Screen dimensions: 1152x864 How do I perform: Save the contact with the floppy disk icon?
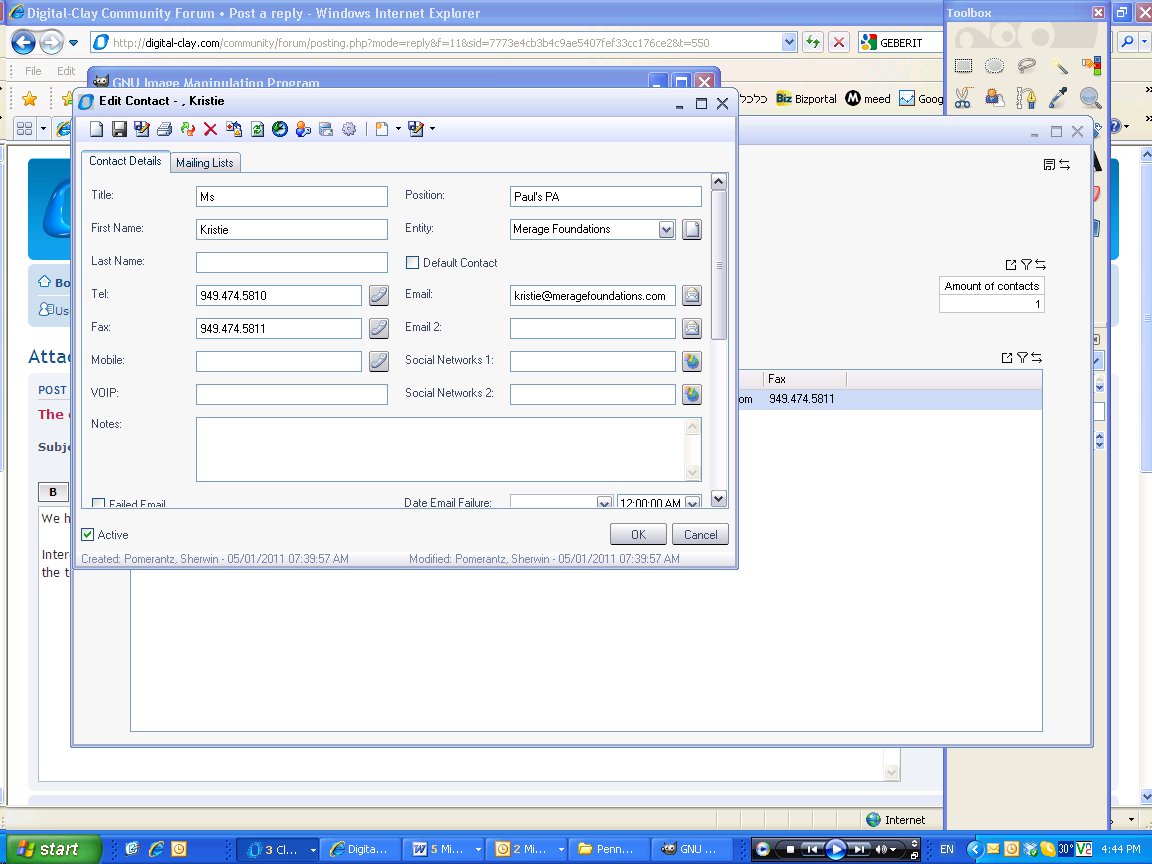pos(119,129)
